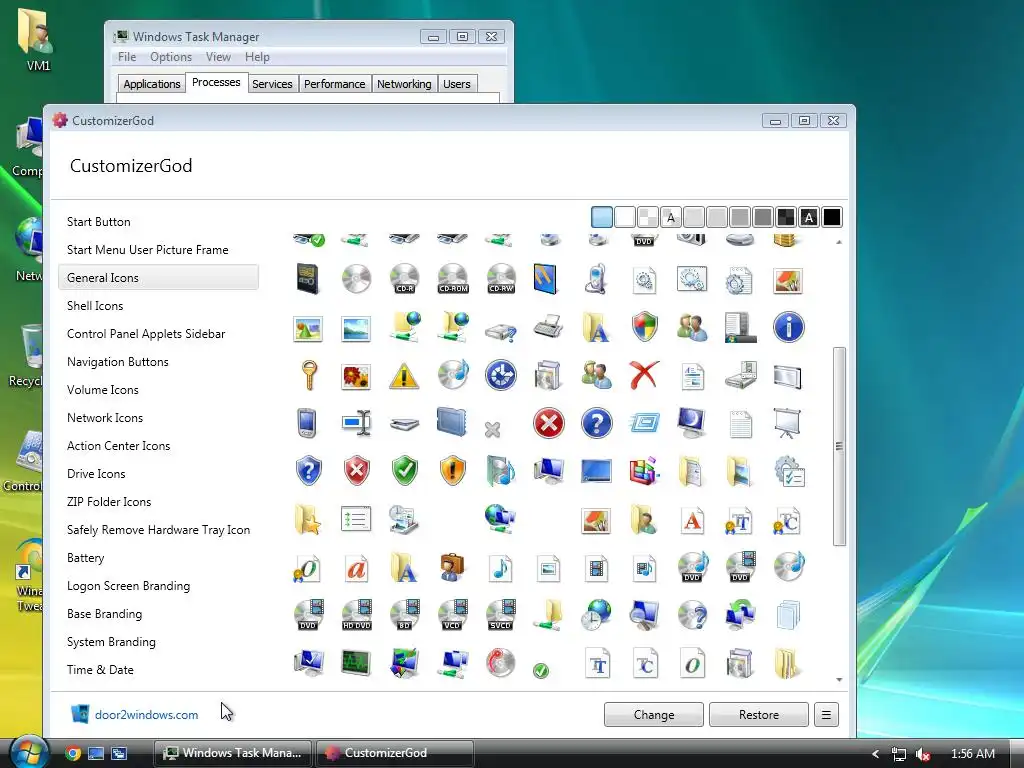This screenshot has height=768, width=1024.
Task: Open the Action Center Icons category
Action: tap(118, 446)
